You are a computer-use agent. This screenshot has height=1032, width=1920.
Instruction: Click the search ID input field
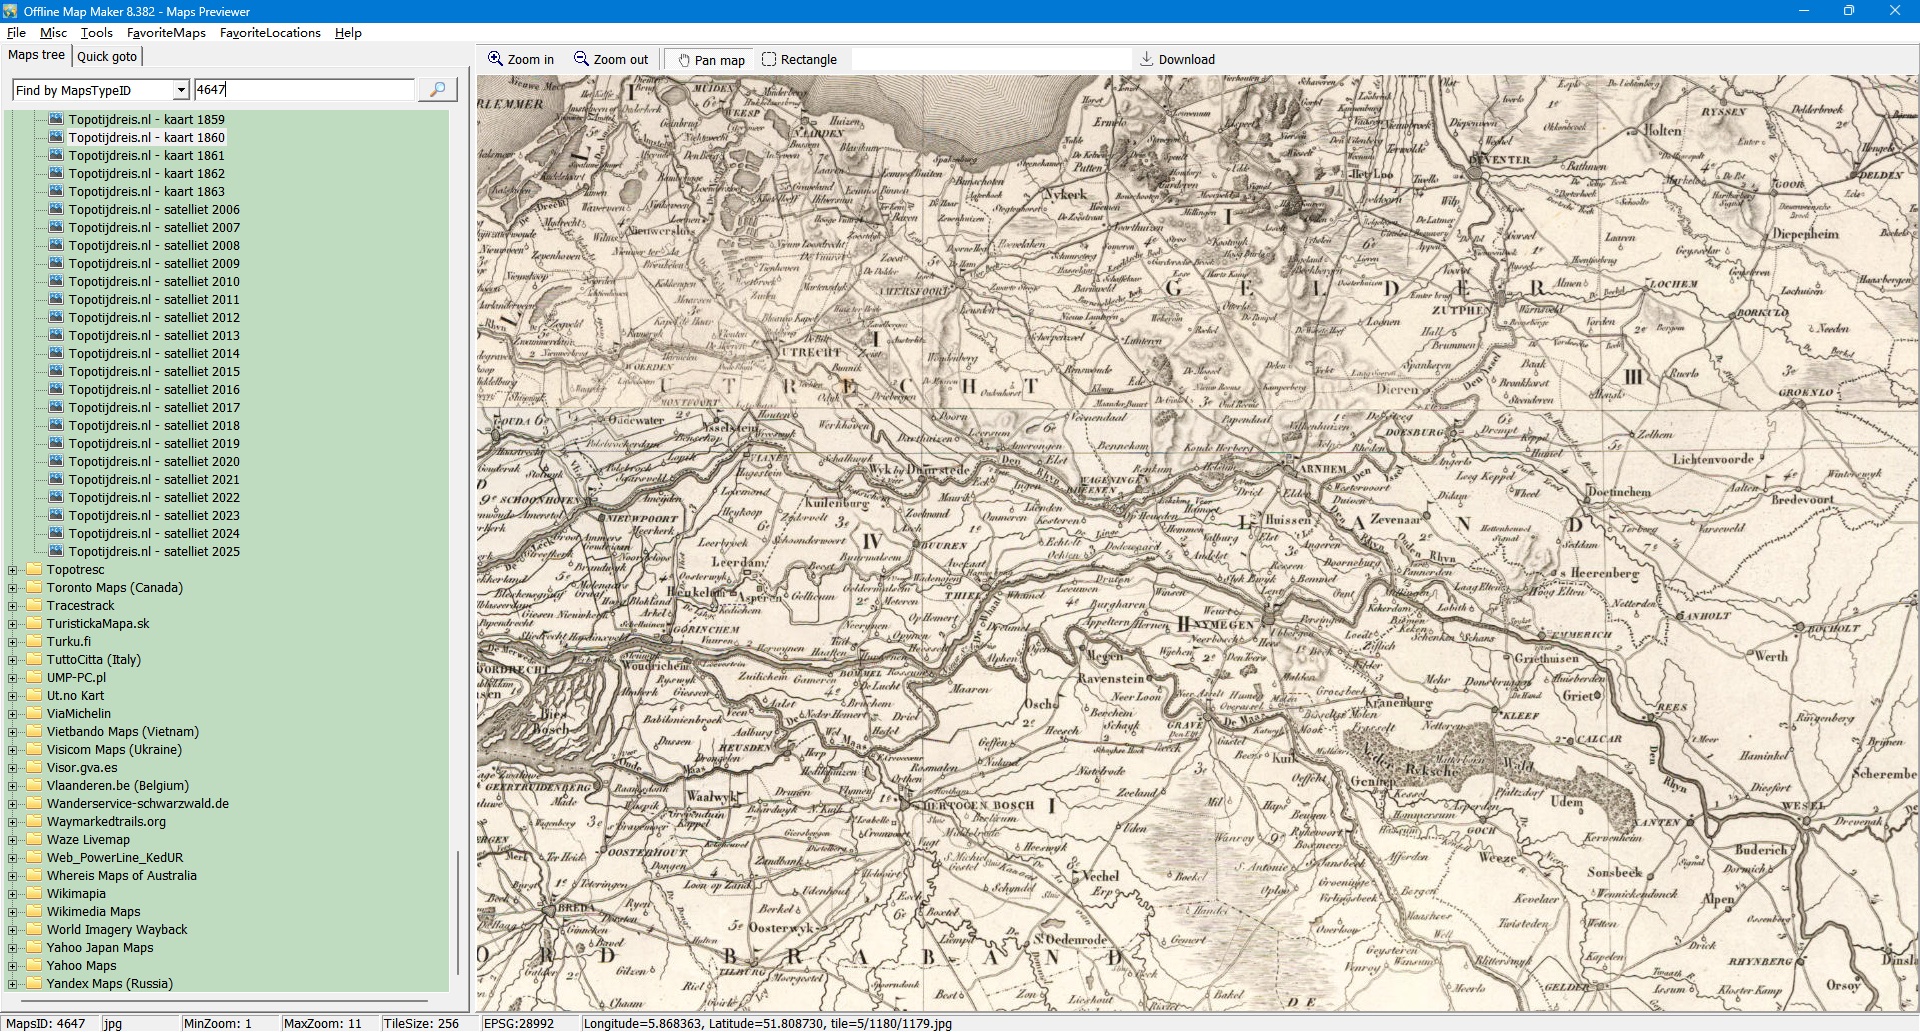pos(304,90)
